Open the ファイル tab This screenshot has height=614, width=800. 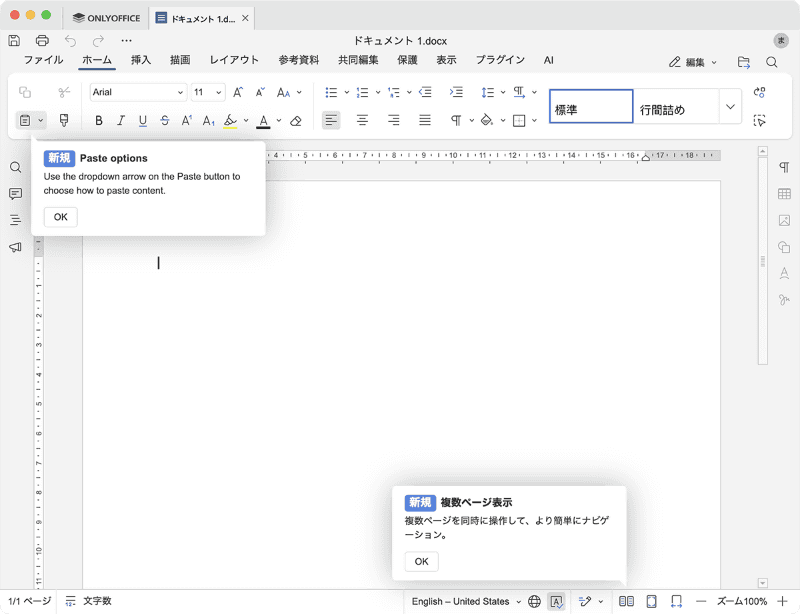[x=43, y=60]
